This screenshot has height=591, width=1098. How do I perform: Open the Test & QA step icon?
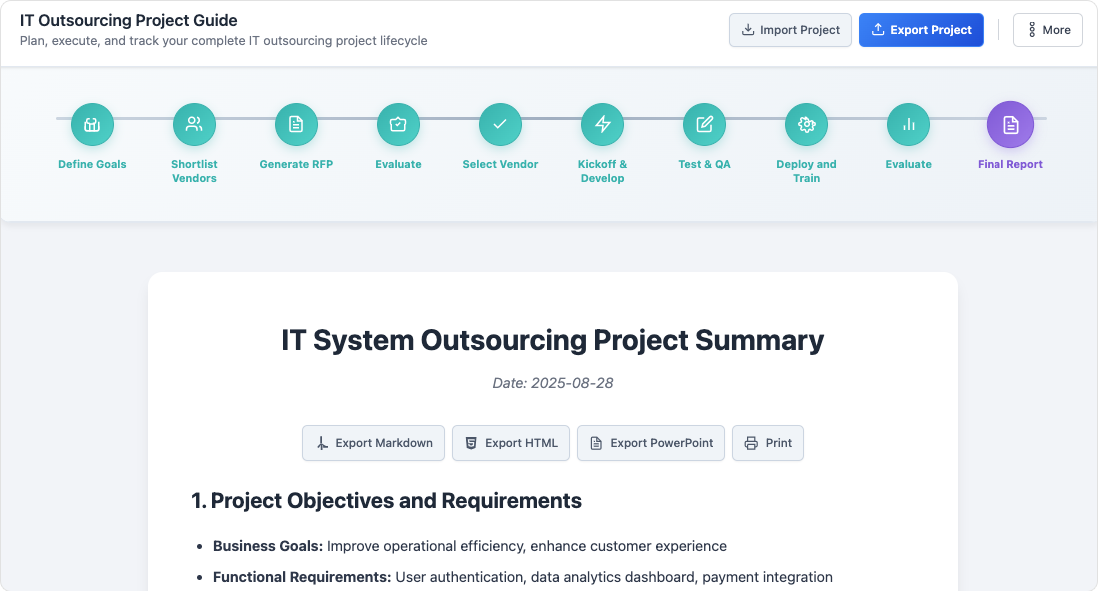704,125
